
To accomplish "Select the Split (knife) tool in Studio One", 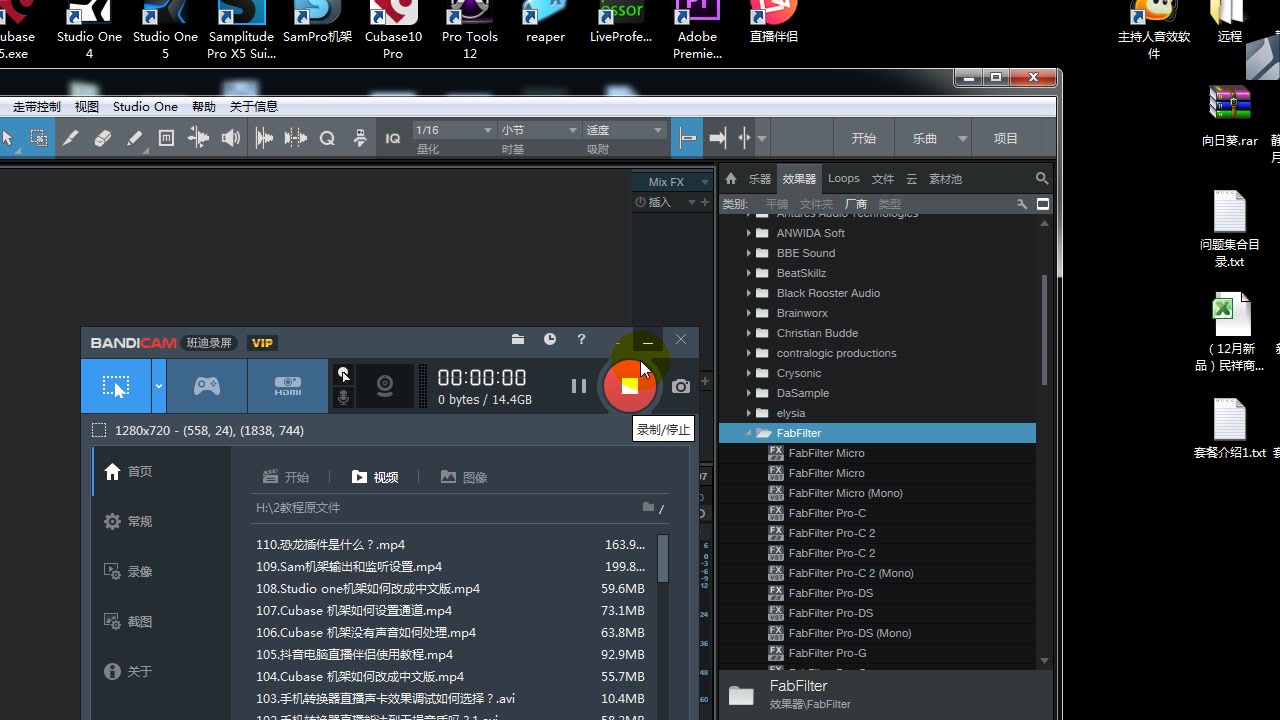I will [70, 139].
